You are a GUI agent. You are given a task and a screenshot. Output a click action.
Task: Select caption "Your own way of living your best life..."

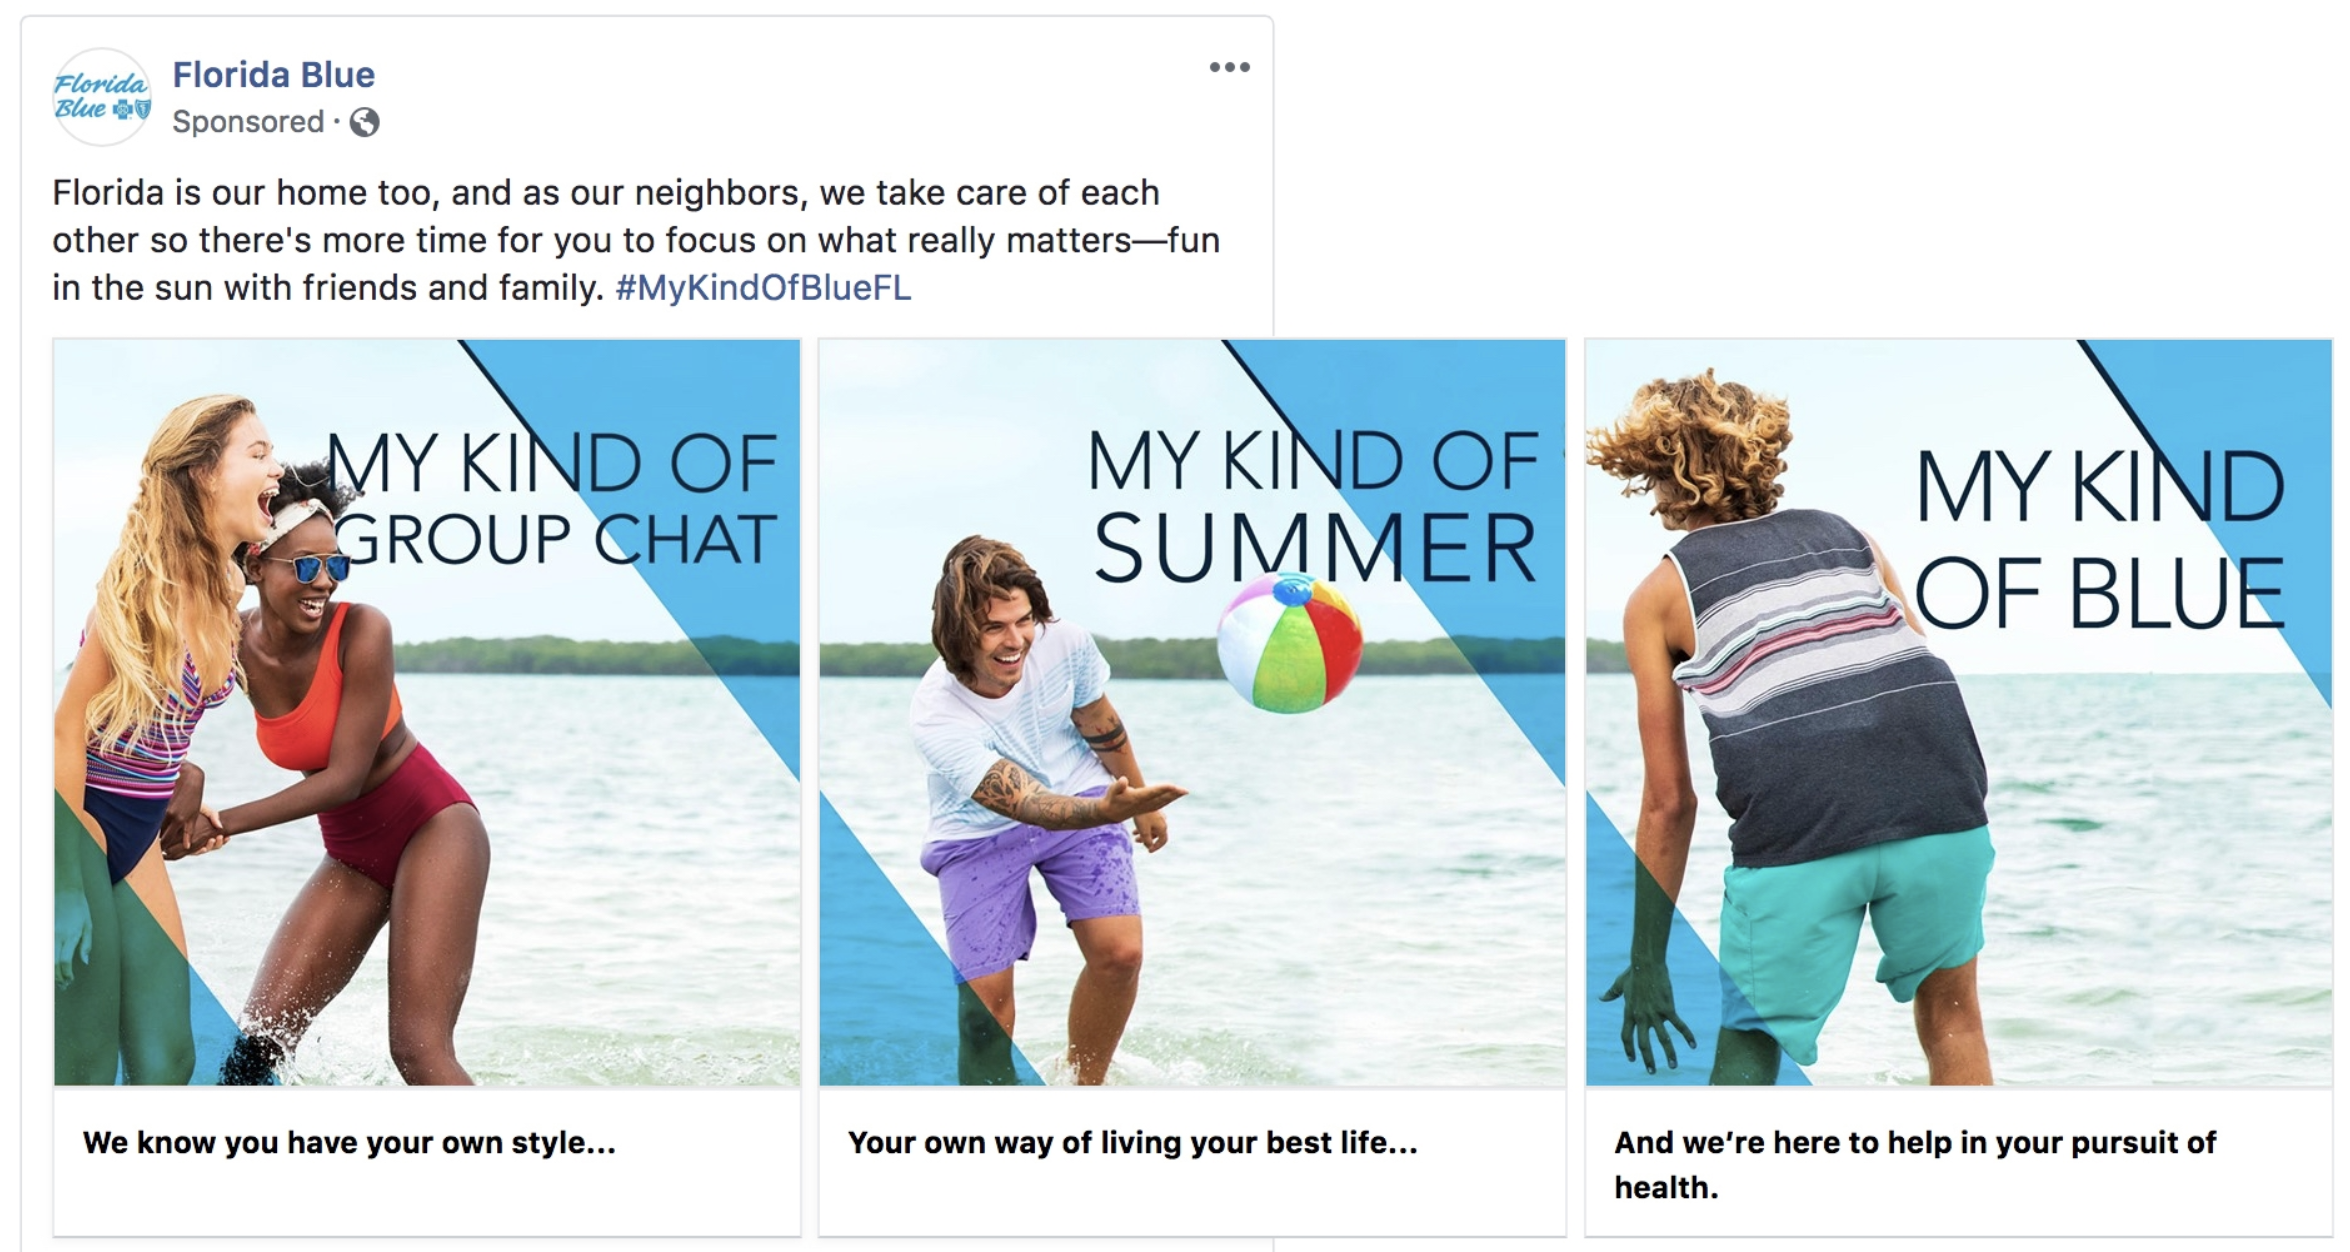point(1132,1143)
